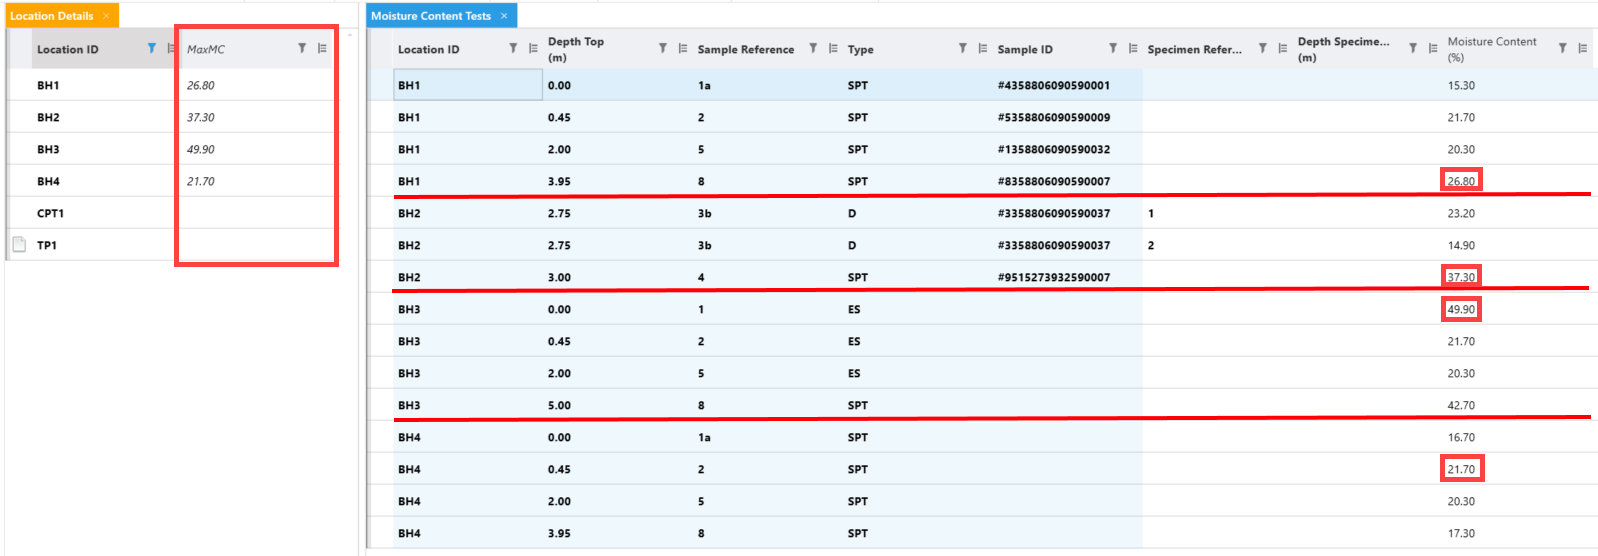Open the Specimen Reference column options menu

click(x=1283, y=48)
